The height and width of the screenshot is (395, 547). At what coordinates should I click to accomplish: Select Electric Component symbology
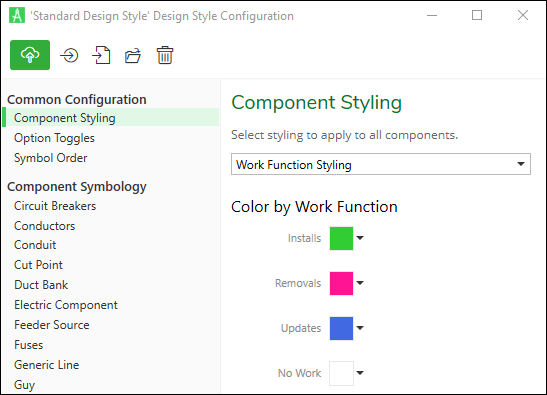[x=66, y=305]
